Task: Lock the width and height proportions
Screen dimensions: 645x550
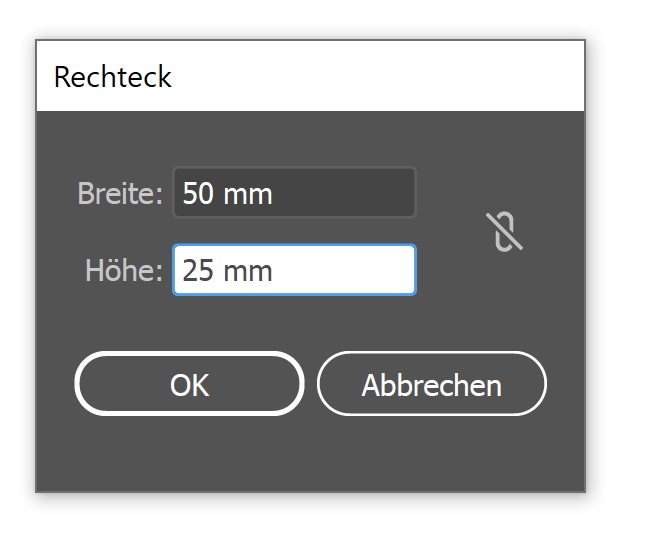Action: [x=504, y=232]
